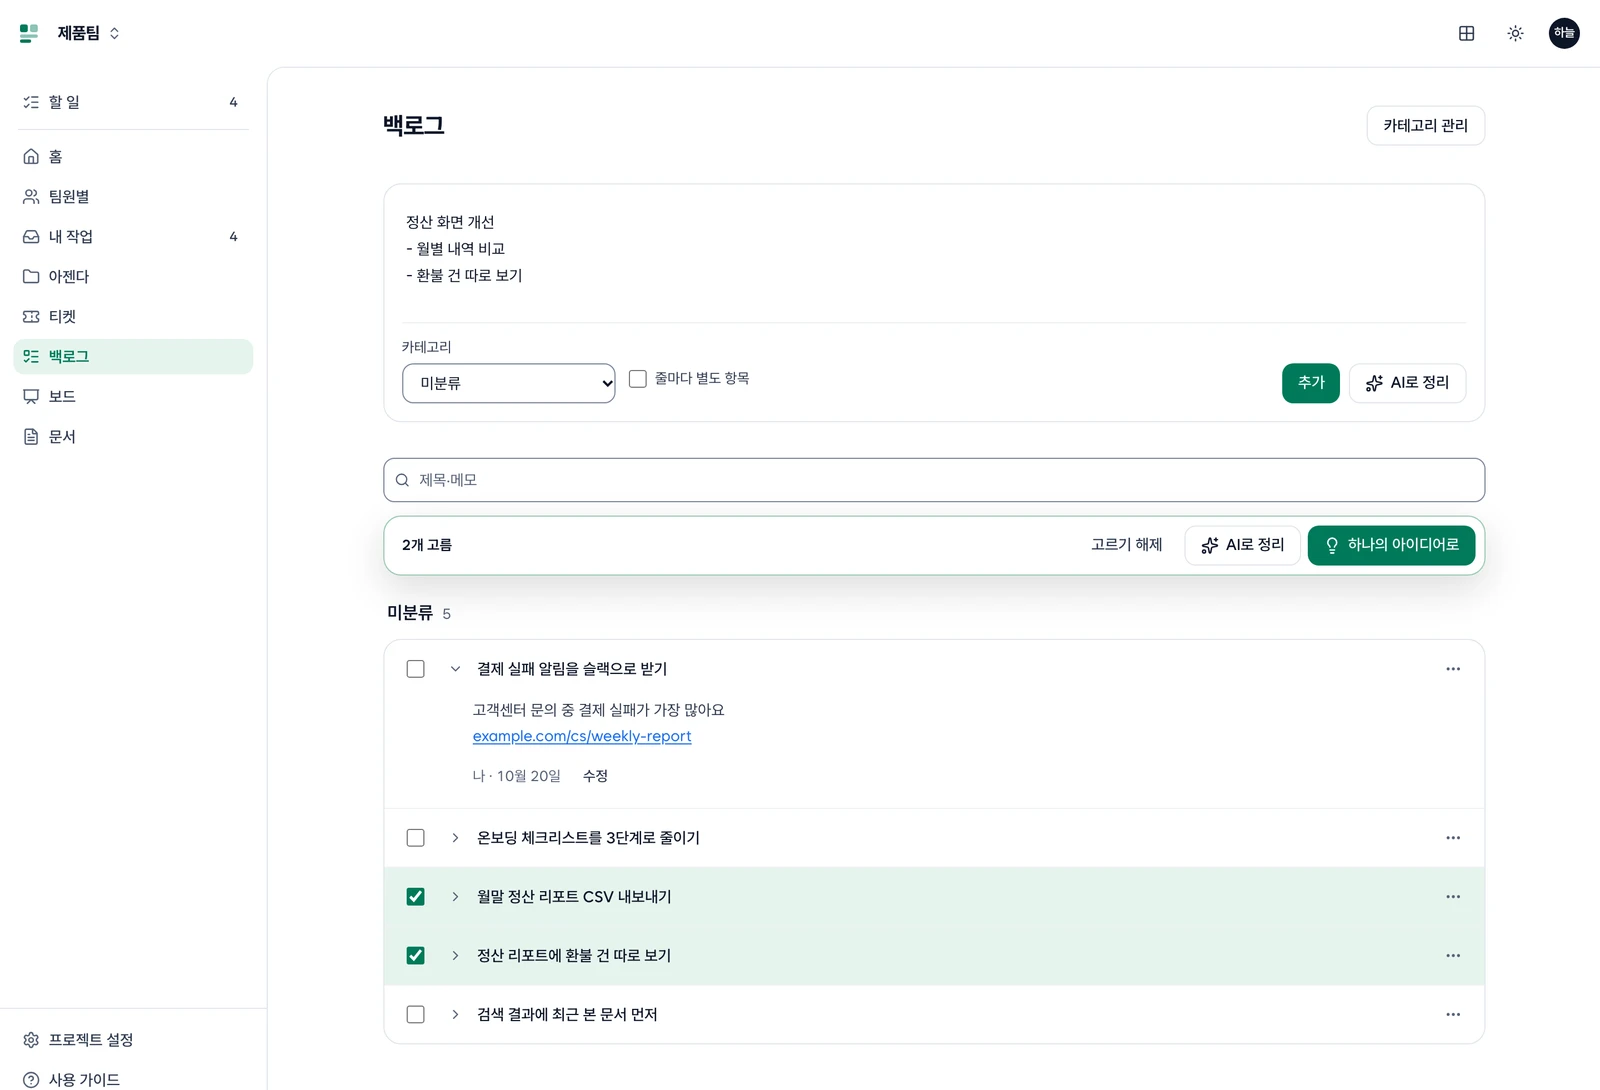Click the document icon for 문서
Screen dimensions: 1600x1090
pyautogui.click(x=31, y=437)
